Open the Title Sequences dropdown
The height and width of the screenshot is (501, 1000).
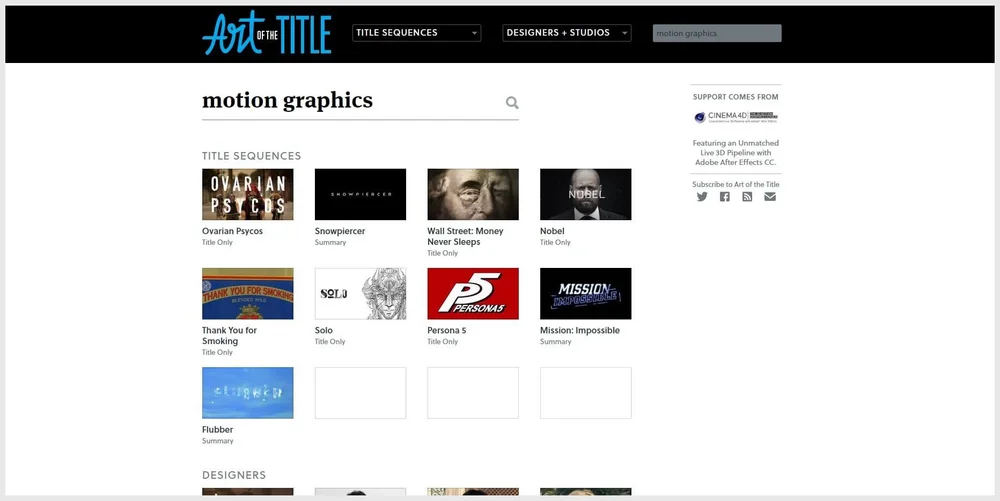click(416, 33)
